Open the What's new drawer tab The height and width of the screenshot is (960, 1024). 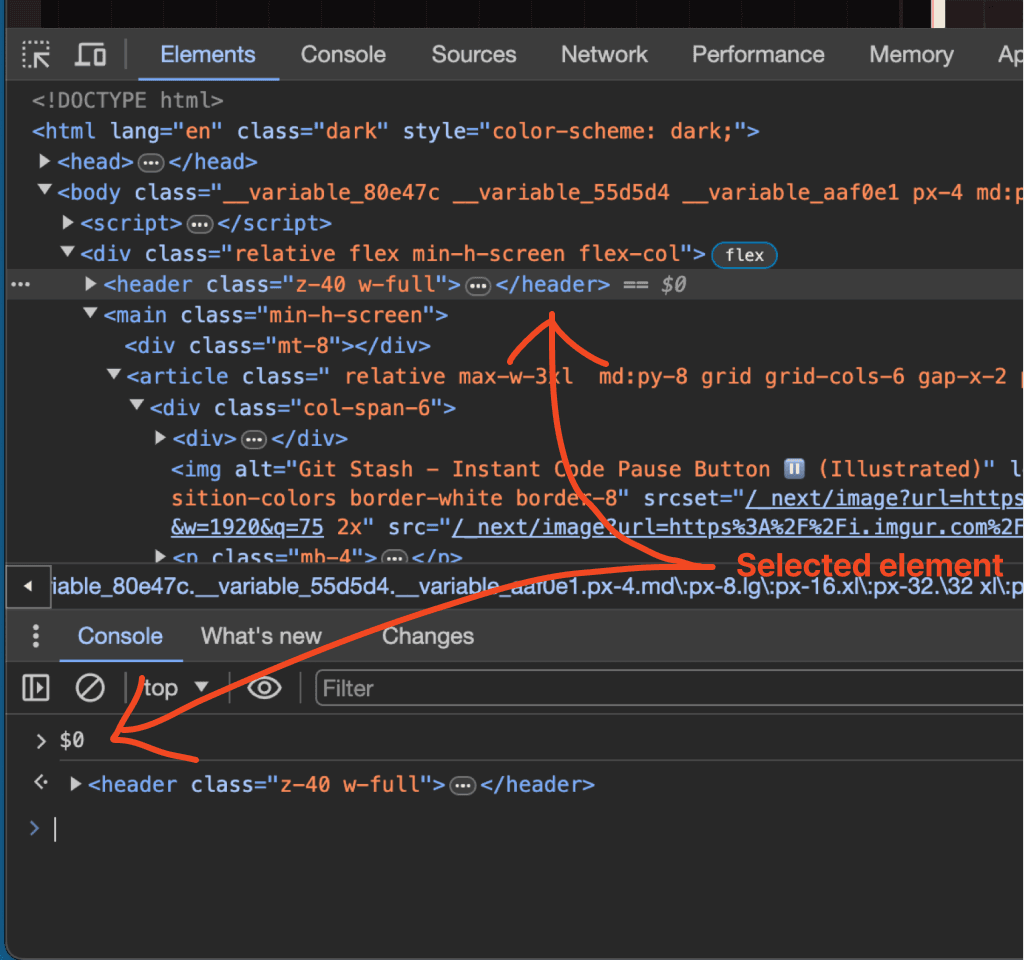click(x=261, y=635)
